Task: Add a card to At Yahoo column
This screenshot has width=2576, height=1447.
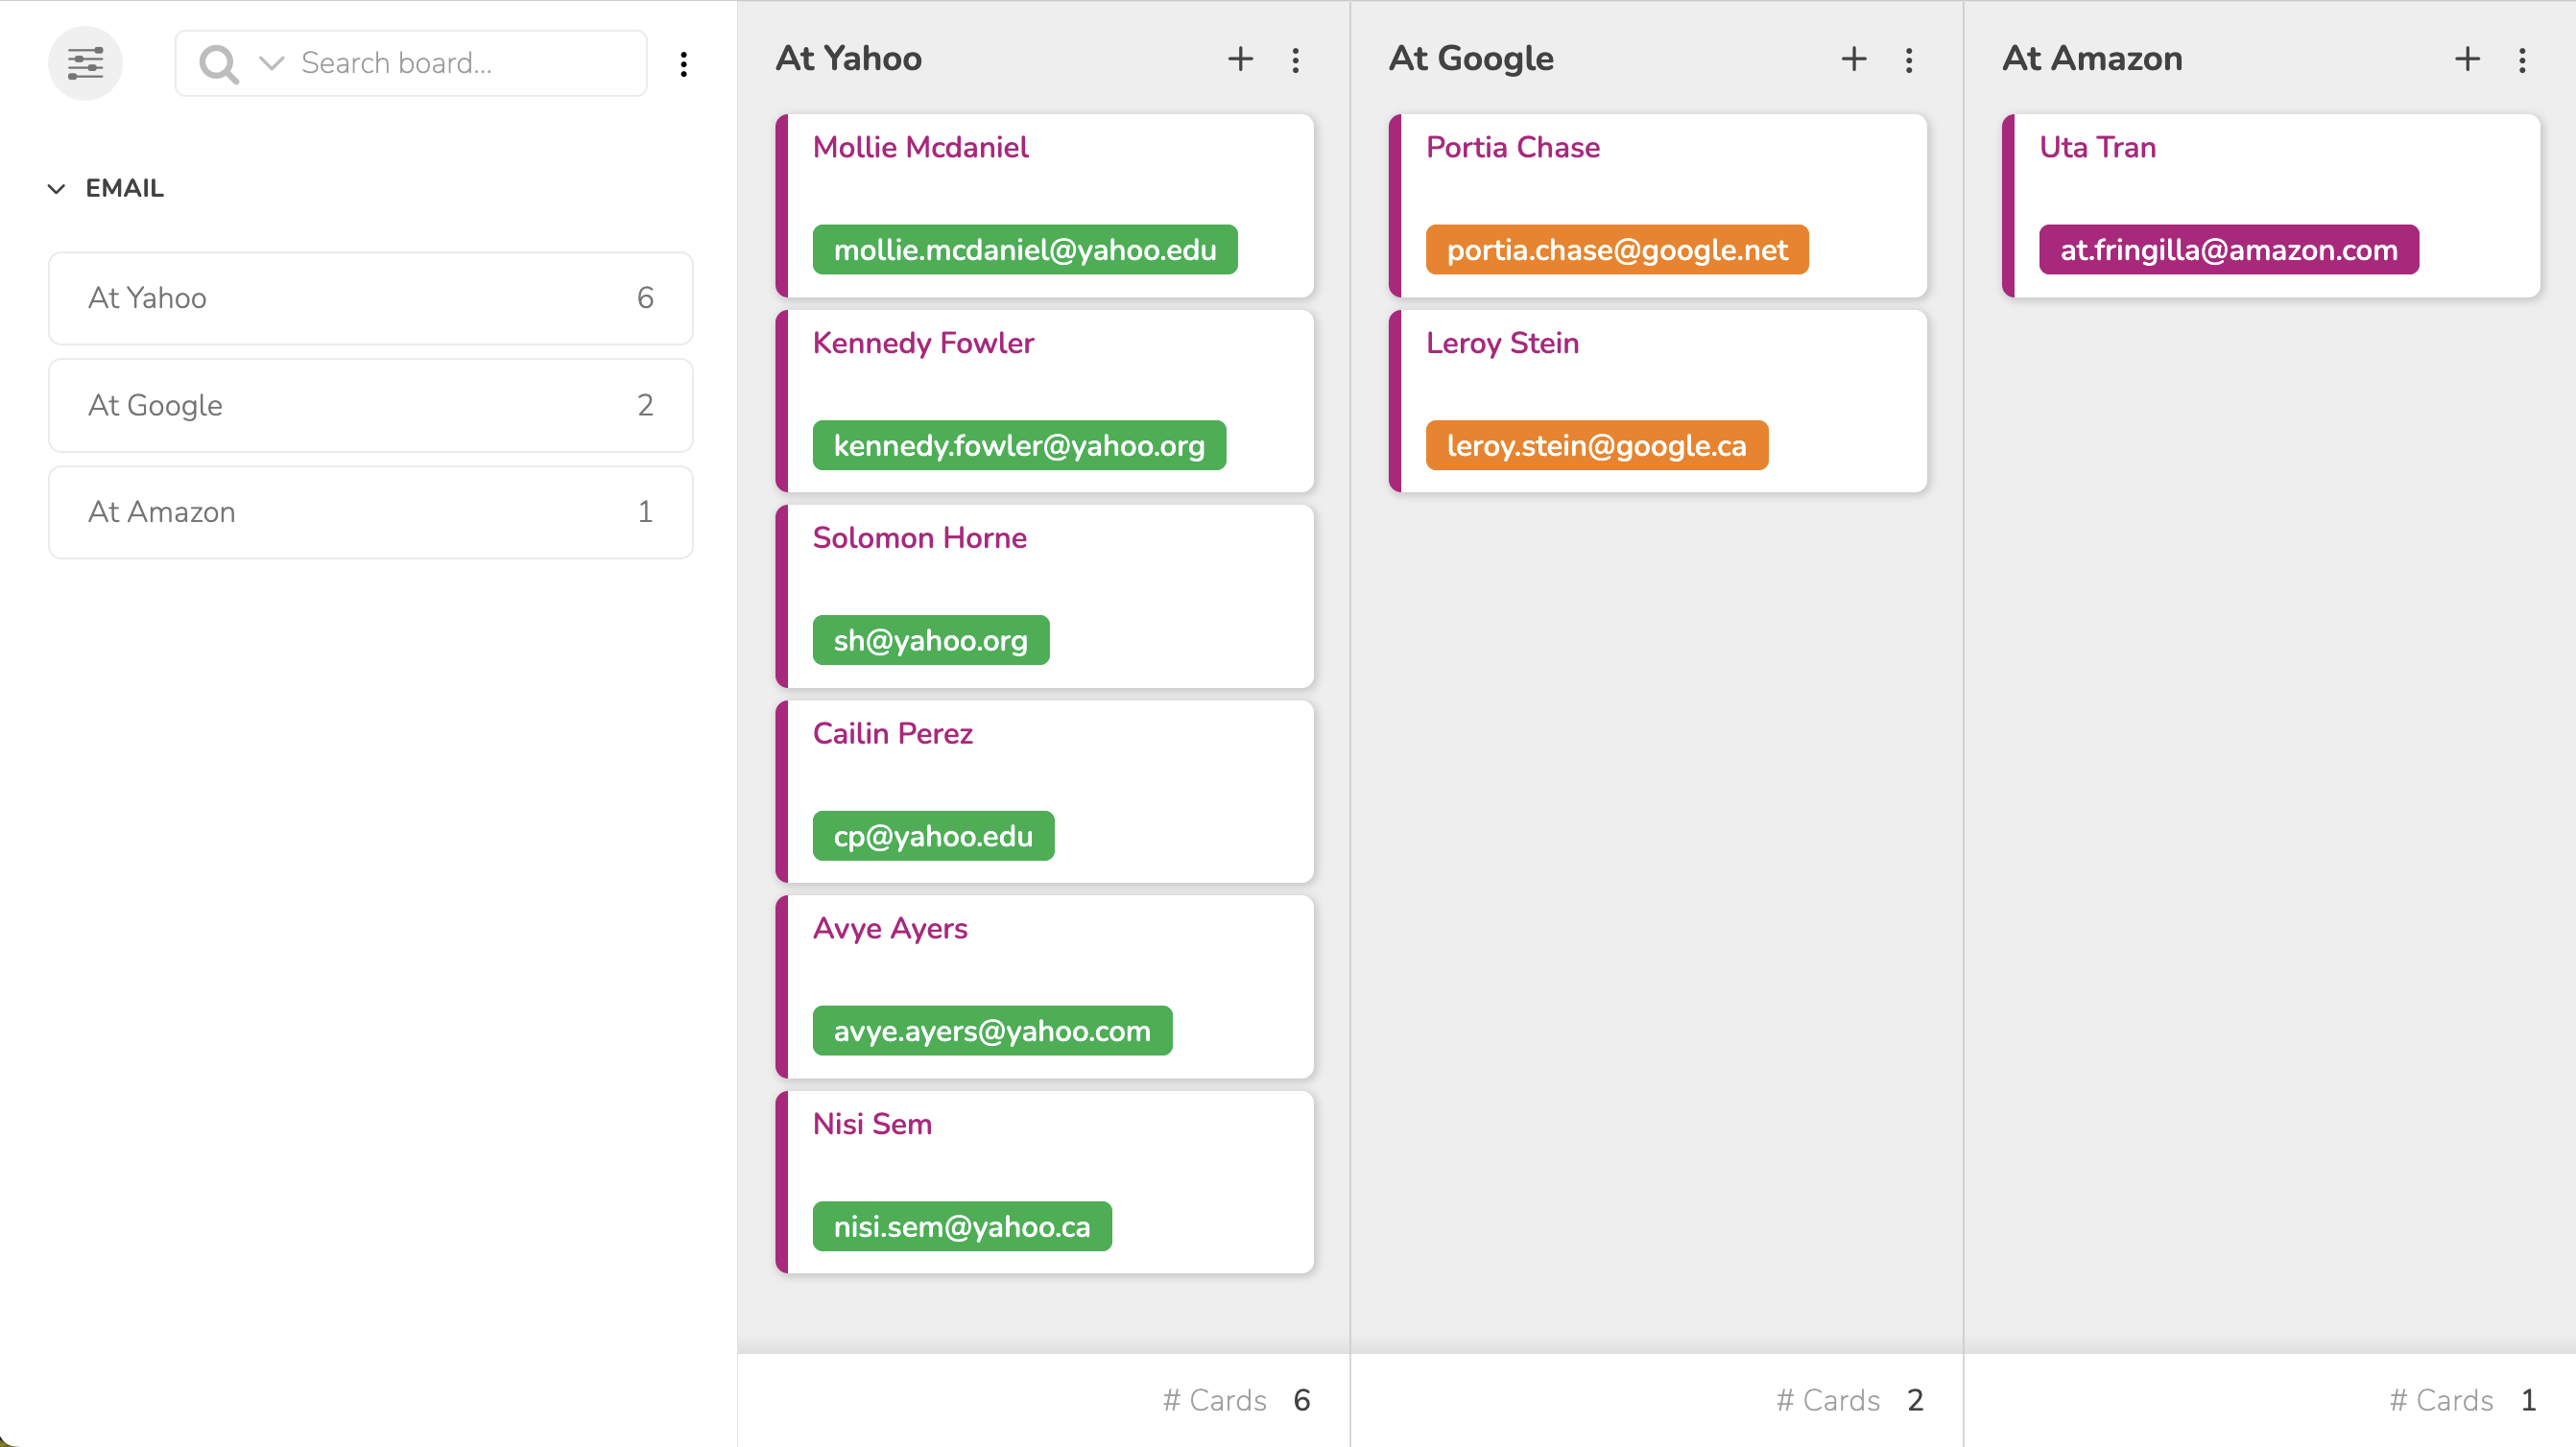Action: pos(1240,59)
